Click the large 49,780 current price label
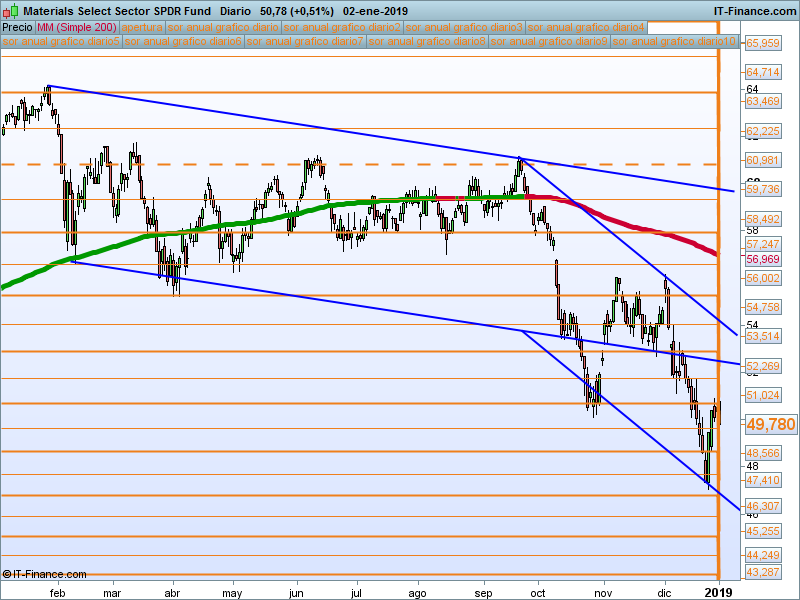The width and height of the screenshot is (800, 600). click(x=770, y=424)
